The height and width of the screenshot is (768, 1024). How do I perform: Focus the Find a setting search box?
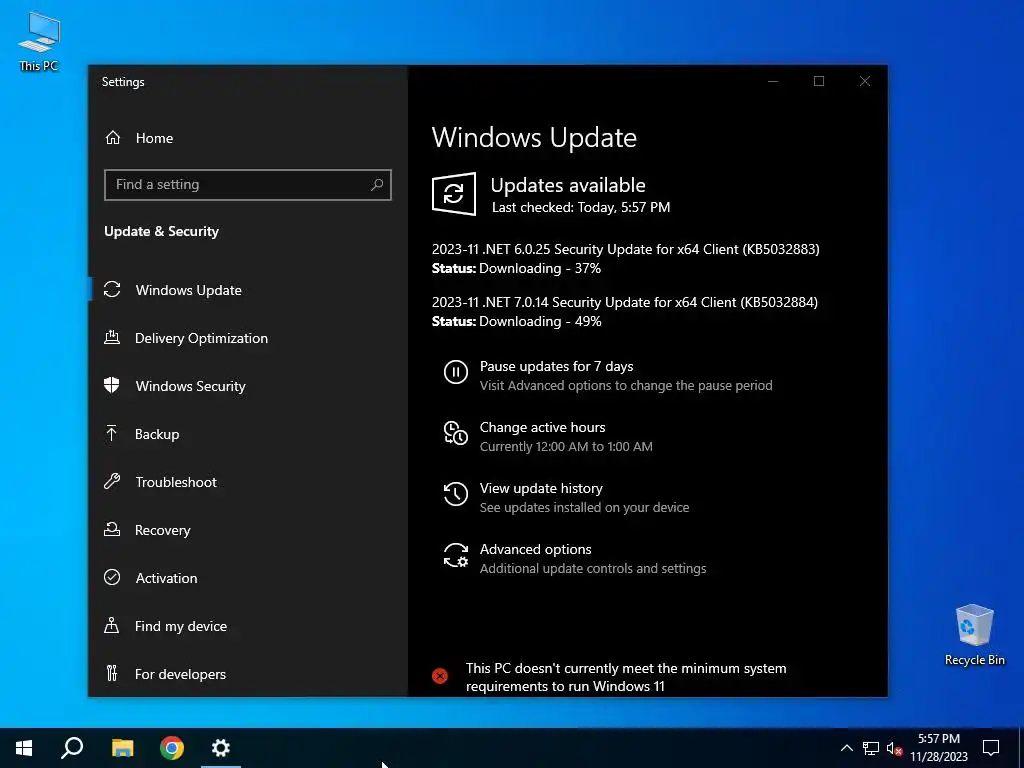click(x=248, y=185)
